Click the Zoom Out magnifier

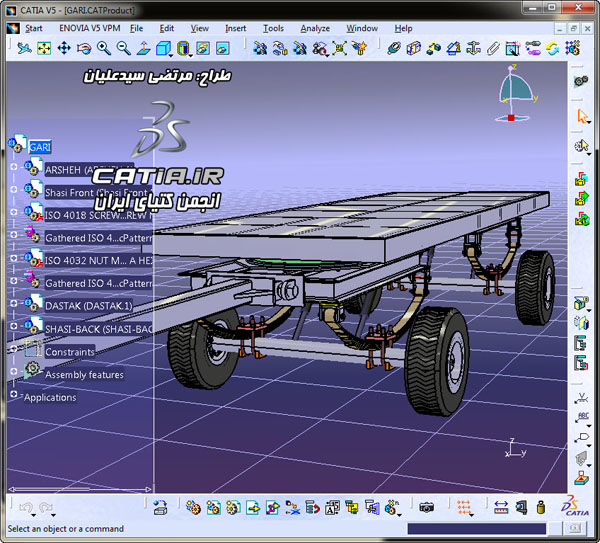[124, 49]
